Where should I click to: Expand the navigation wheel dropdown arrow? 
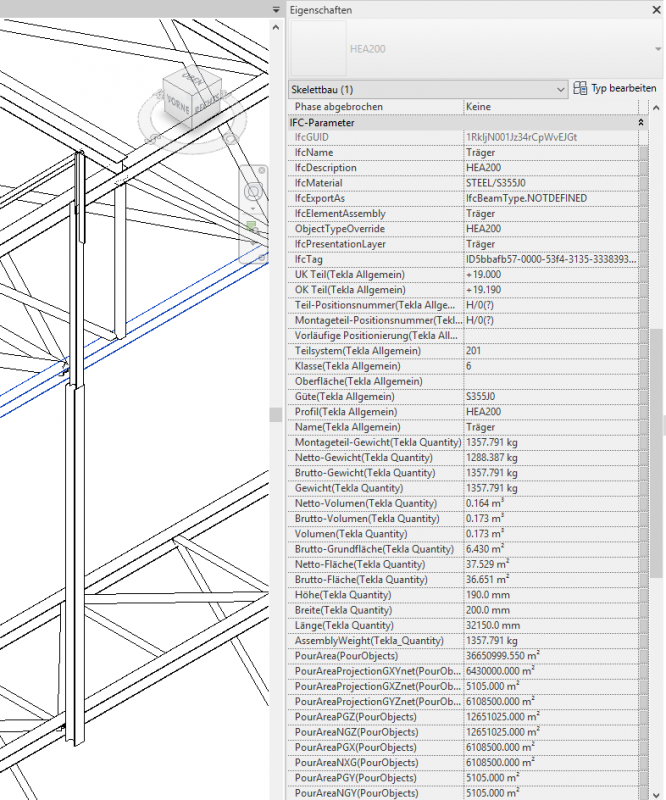coord(253,208)
